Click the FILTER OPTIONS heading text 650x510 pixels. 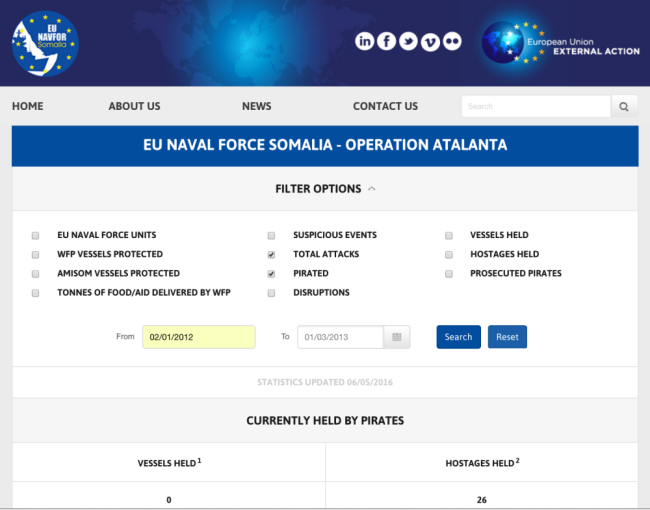[x=318, y=189]
